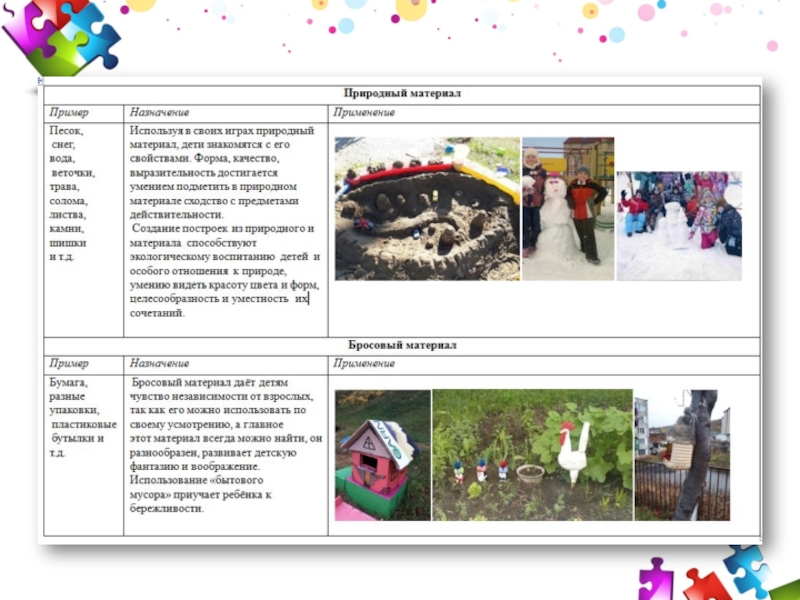The height and width of the screenshot is (600, 800).
Task: Click paragraph starting 'Бросовый материал даёт детям'
Action: point(224,445)
